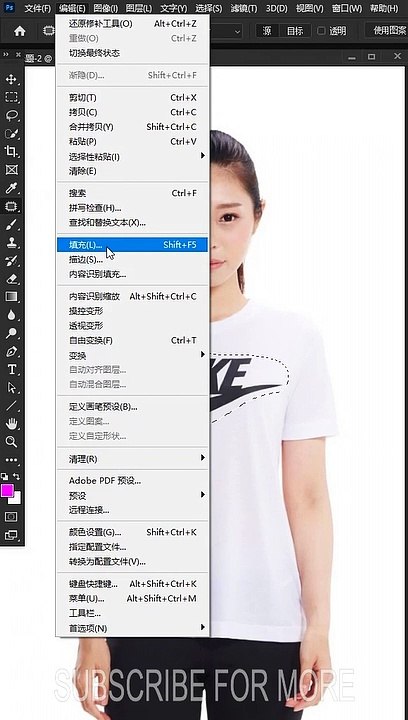Screen dimensions: 408x720
Task: Select the History Brush tool
Action: coord(11,261)
